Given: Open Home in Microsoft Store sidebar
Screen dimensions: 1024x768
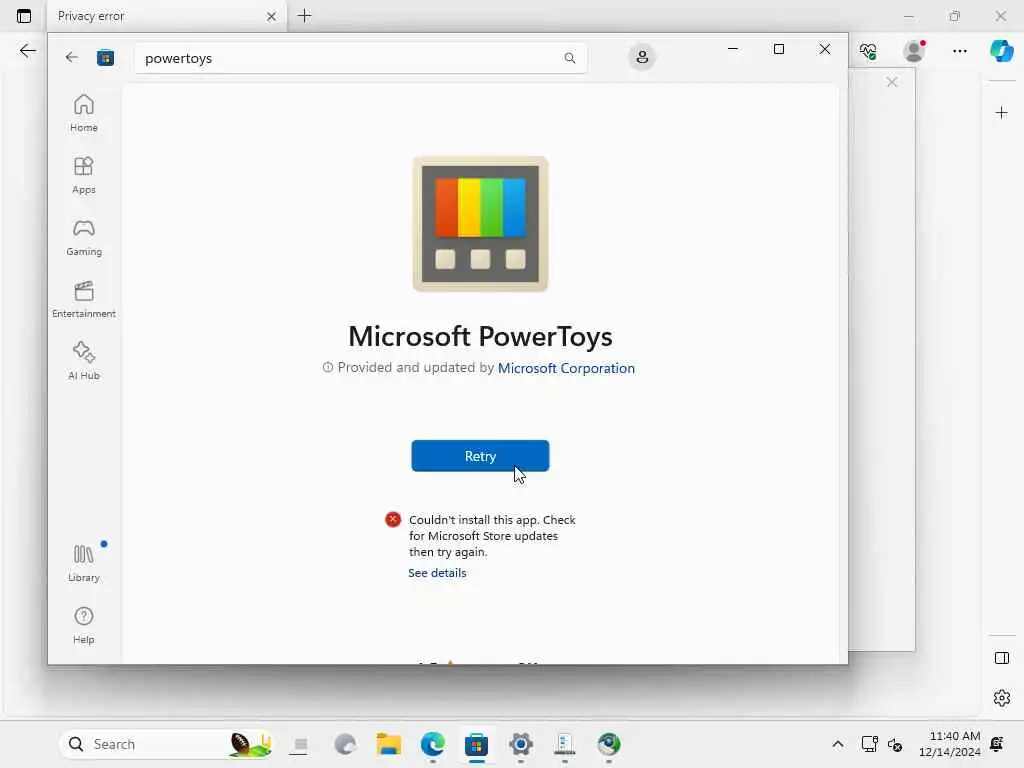Looking at the screenshot, I should [84, 112].
